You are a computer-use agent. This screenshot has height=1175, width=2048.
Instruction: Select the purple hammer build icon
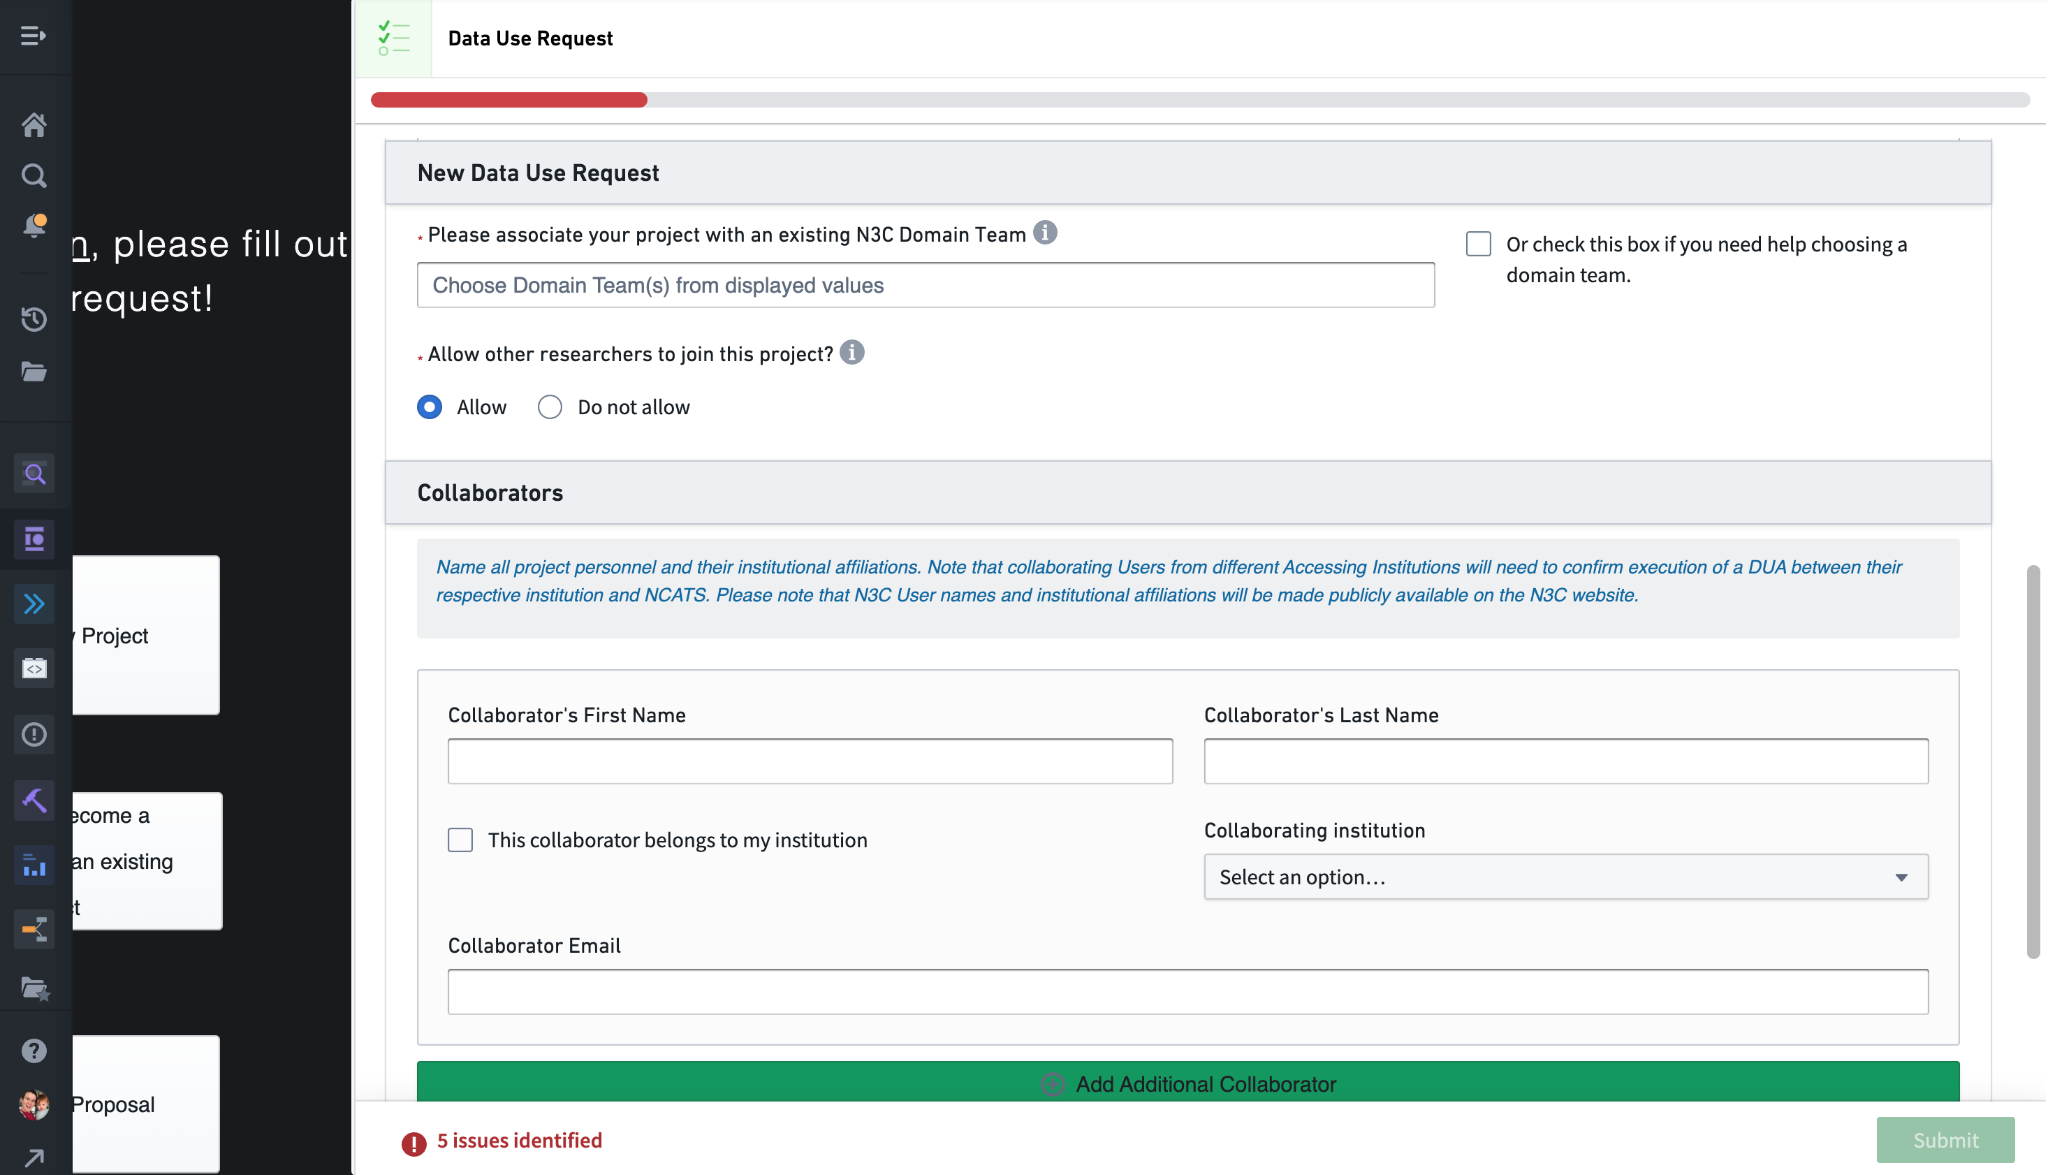point(35,800)
